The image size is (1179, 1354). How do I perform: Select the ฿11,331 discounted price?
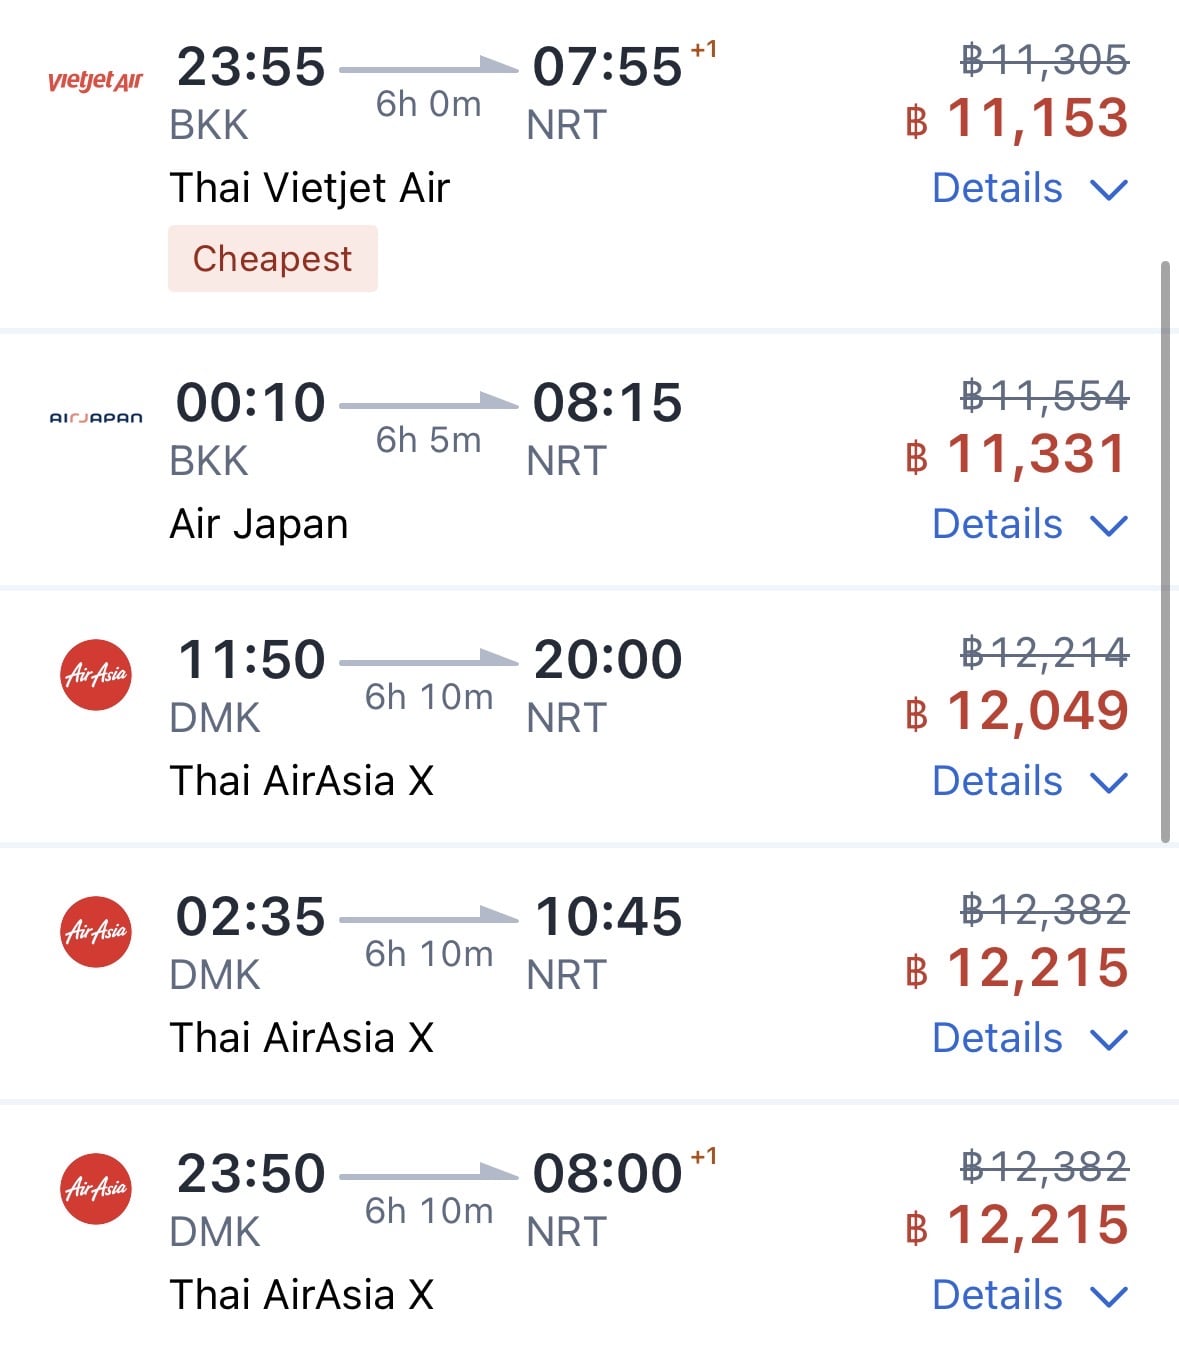point(1018,454)
